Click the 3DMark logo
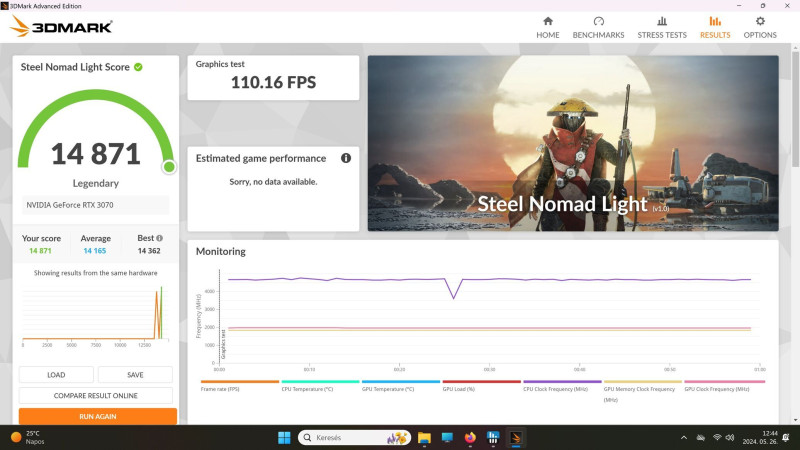The height and width of the screenshot is (450, 800). 61,26
